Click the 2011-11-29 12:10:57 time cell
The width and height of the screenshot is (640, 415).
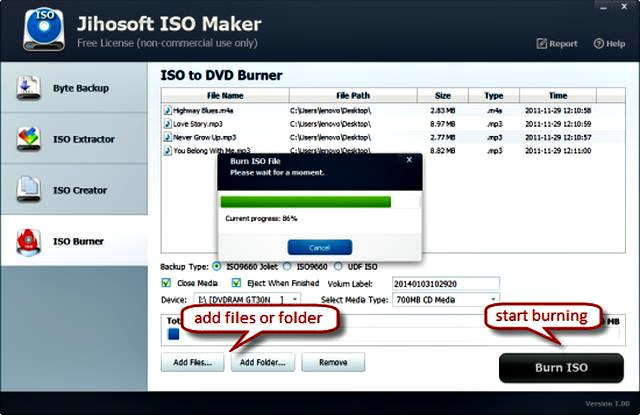point(558,137)
